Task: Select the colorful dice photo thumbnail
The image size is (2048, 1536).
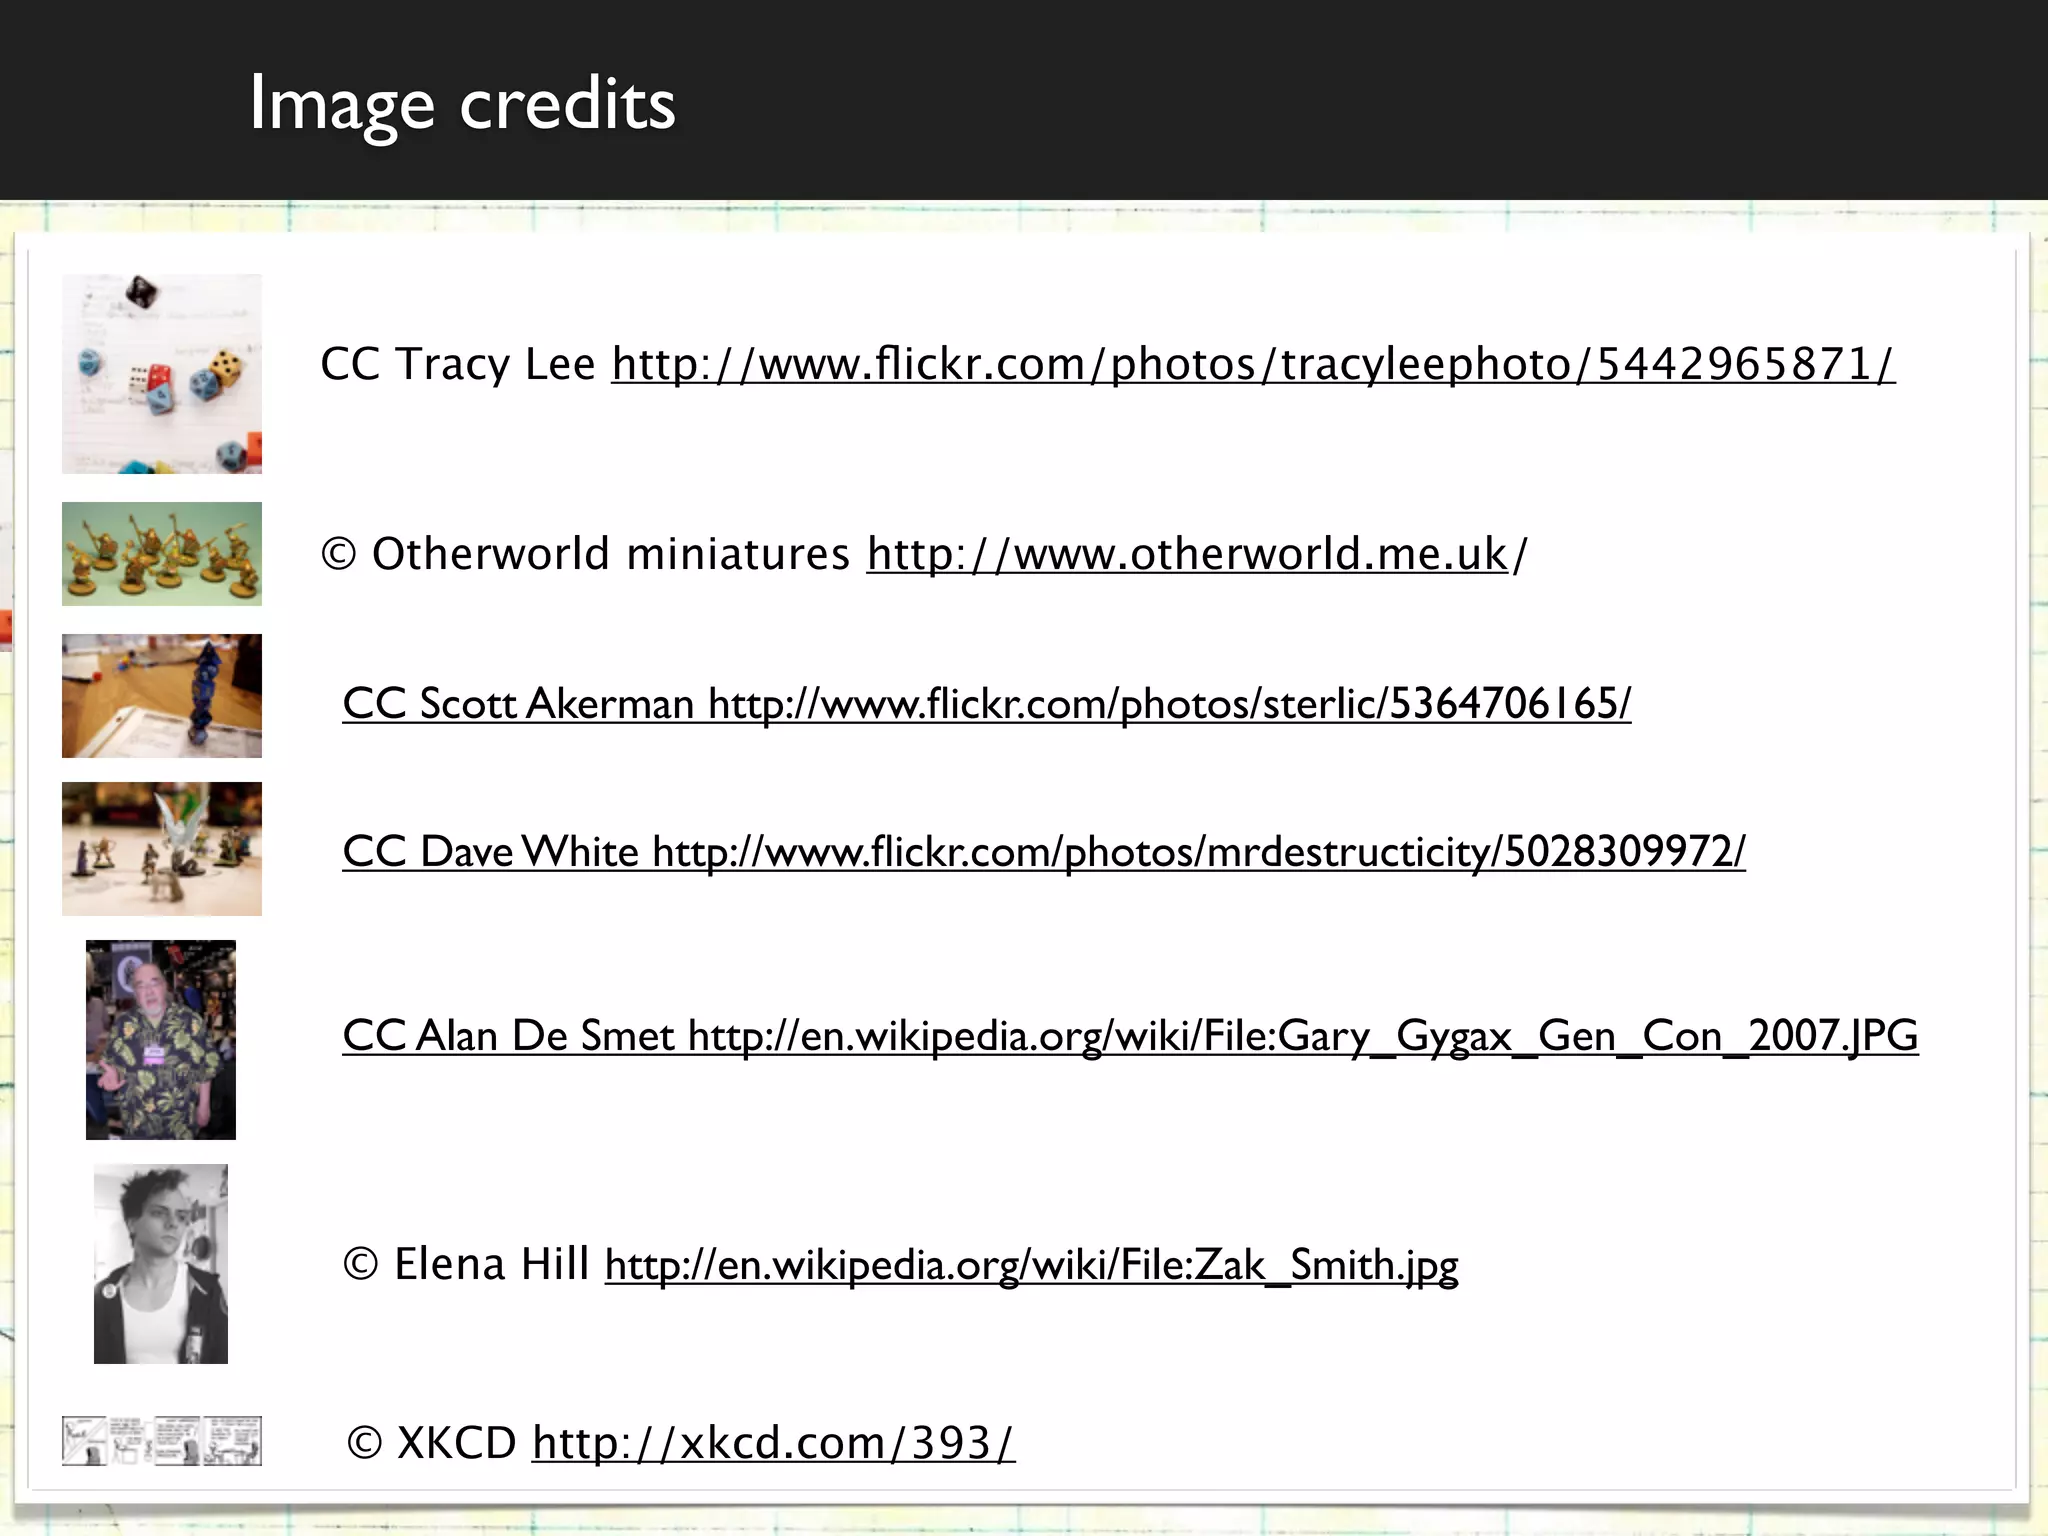Action: [x=162, y=374]
